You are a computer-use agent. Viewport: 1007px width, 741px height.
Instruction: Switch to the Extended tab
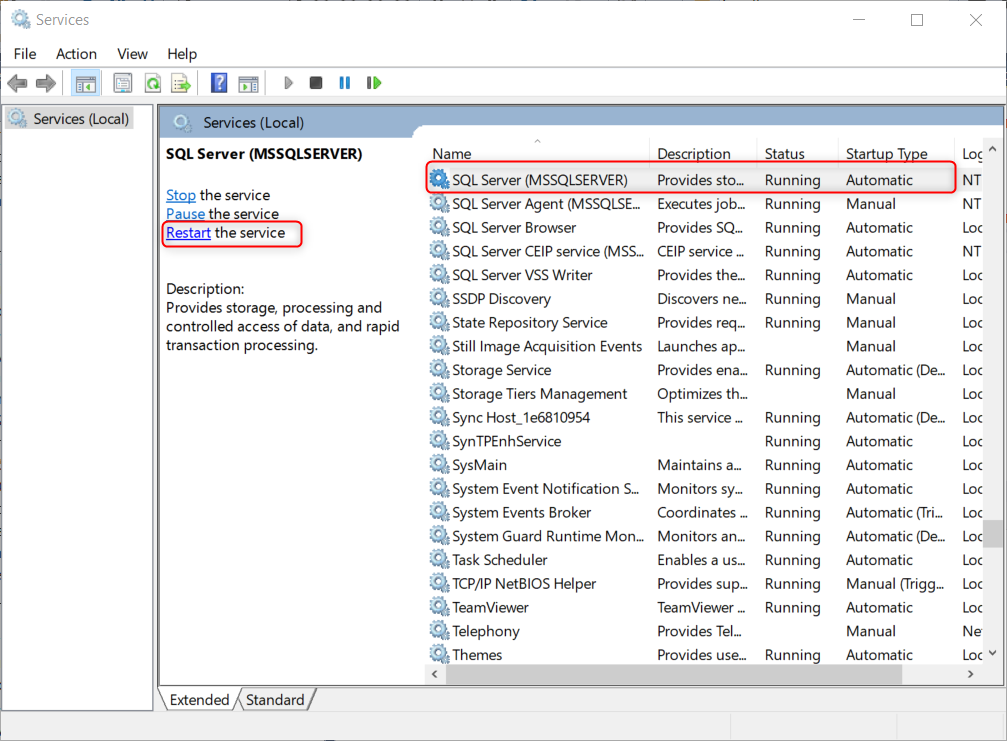tap(199, 700)
